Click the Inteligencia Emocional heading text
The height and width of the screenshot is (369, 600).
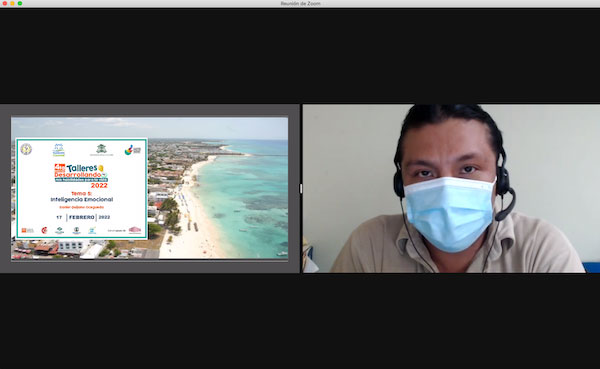click(x=82, y=199)
